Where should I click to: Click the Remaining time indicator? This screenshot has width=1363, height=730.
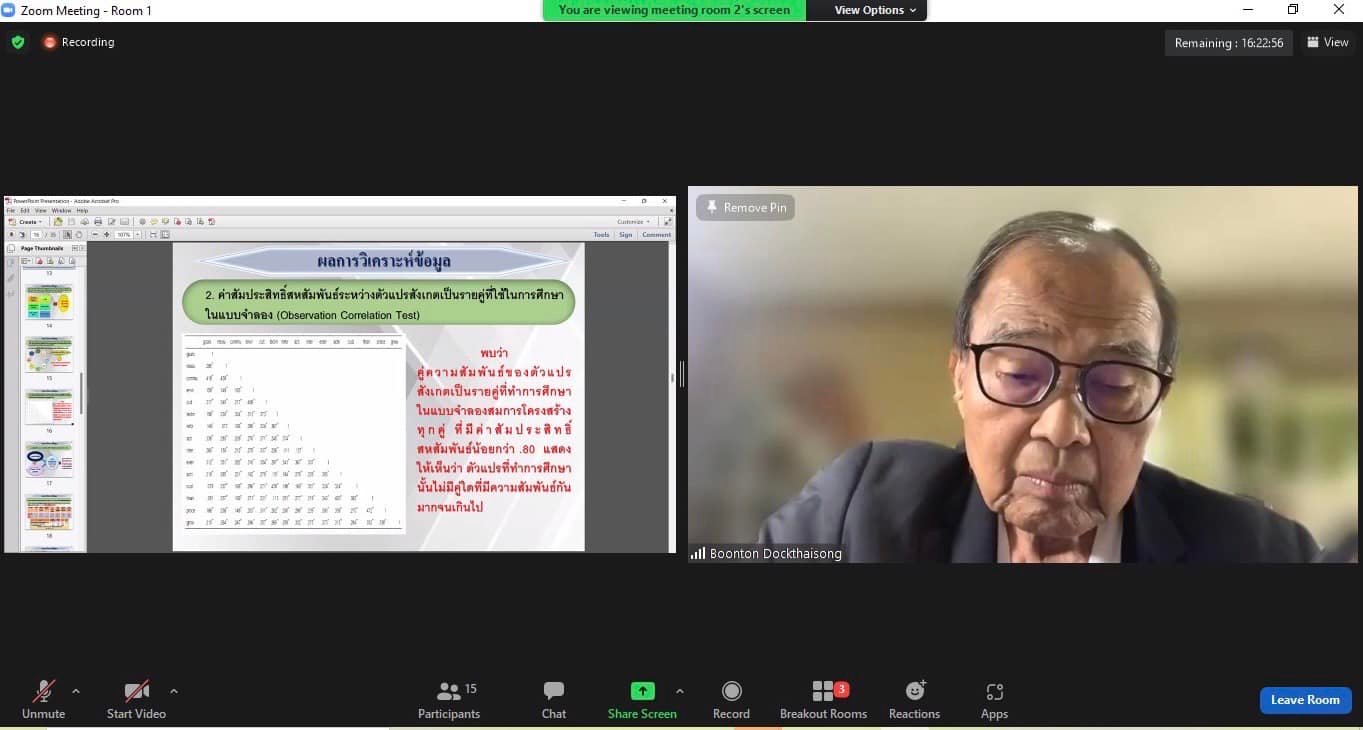(1228, 43)
